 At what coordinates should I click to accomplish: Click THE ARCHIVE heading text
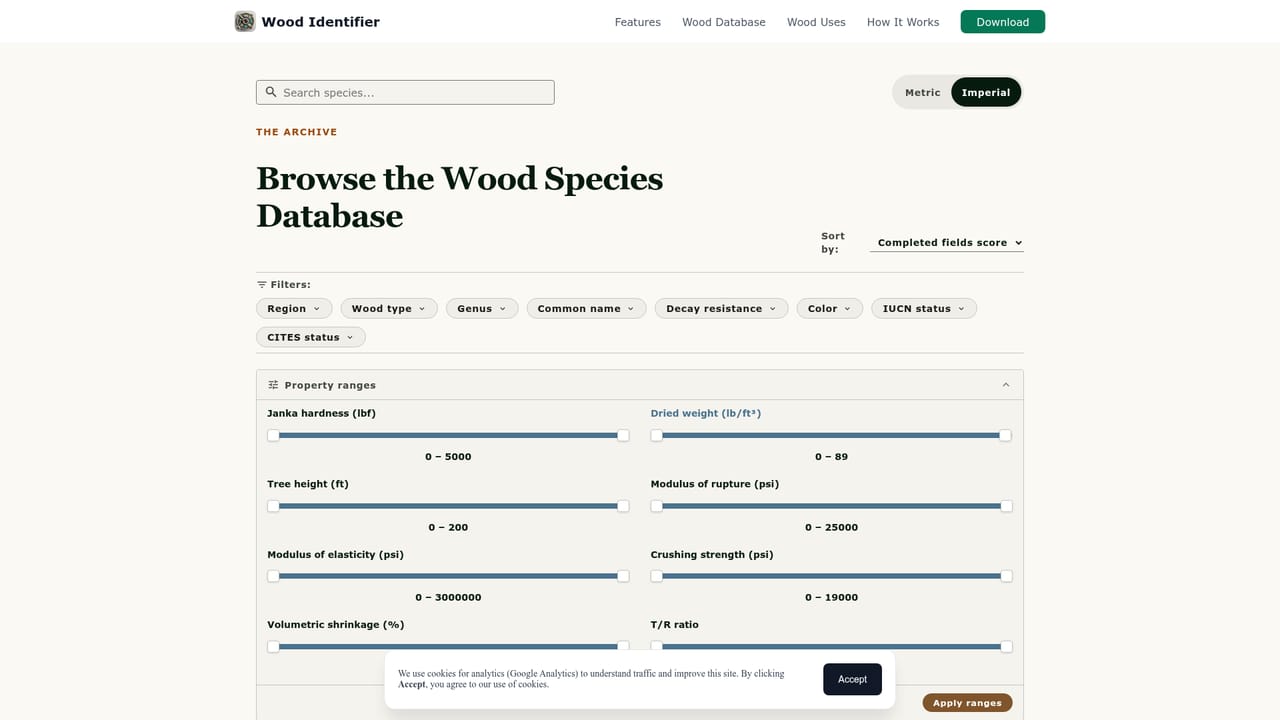pos(297,132)
